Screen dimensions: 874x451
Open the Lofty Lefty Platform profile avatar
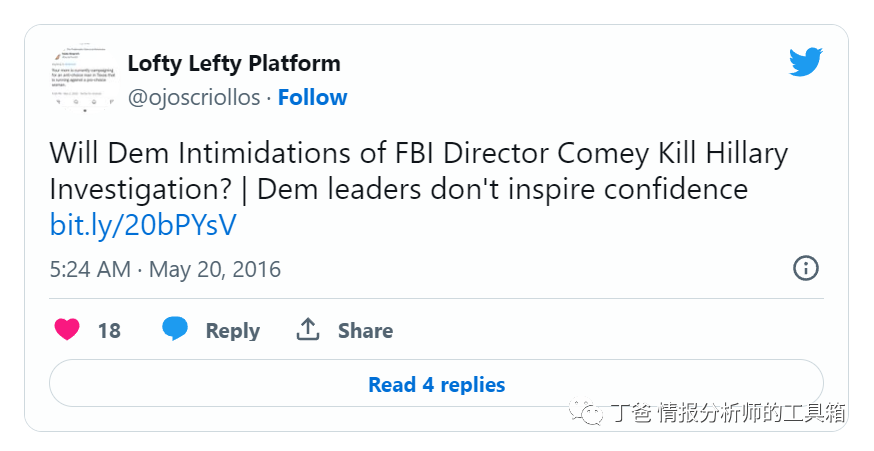click(x=82, y=81)
